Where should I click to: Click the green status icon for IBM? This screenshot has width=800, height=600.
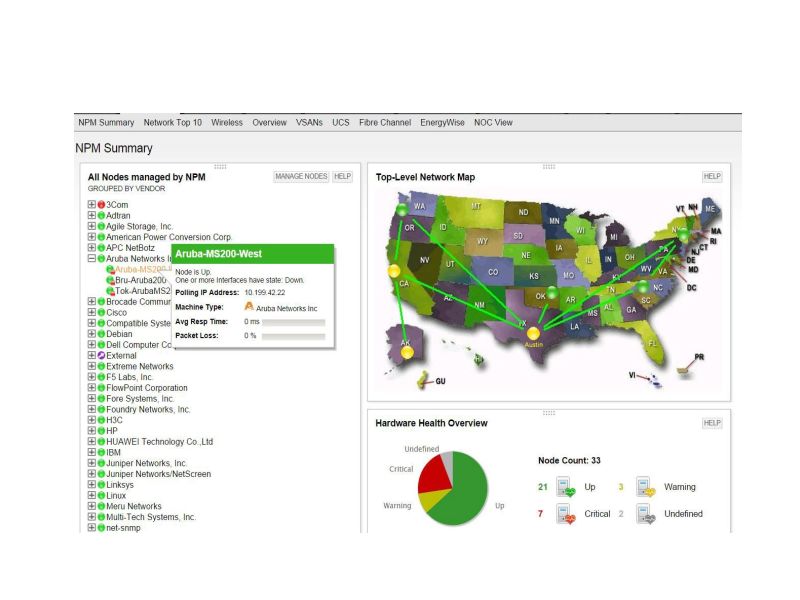tap(101, 453)
